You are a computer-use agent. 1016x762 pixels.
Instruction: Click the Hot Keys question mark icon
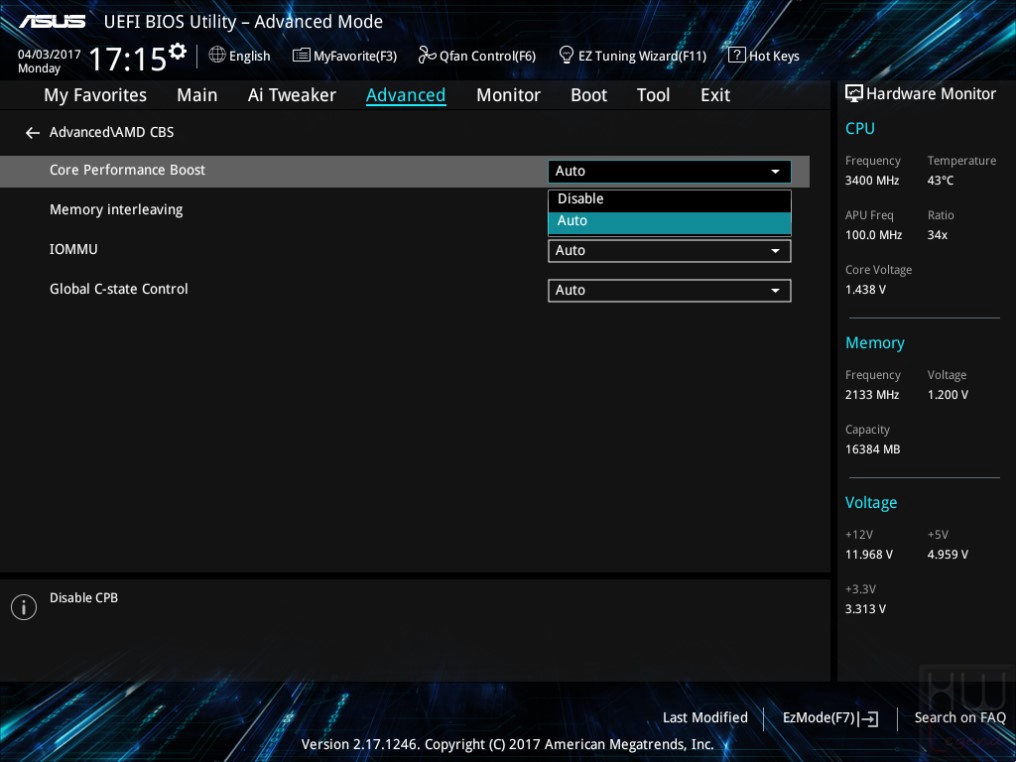tap(737, 55)
